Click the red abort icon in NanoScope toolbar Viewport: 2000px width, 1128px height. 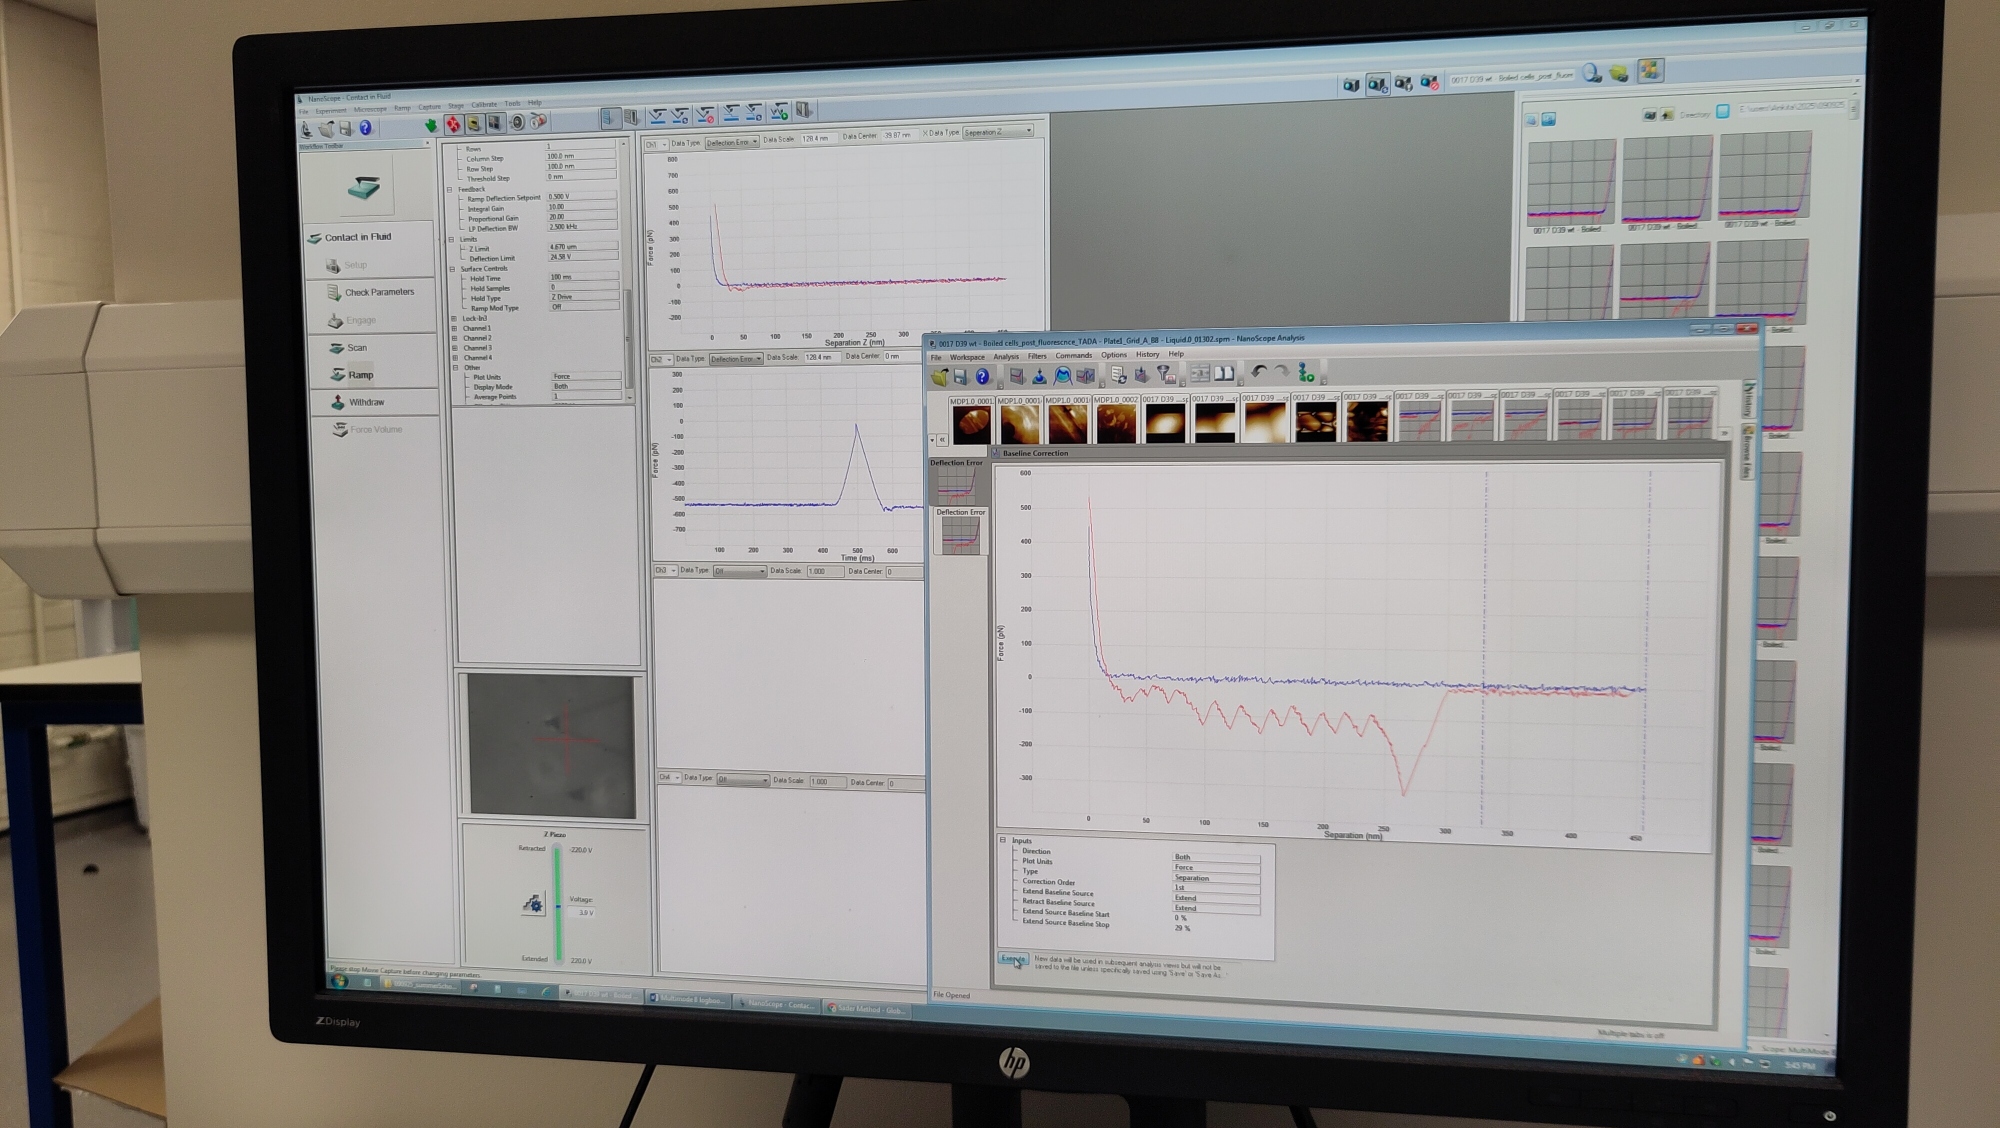[x=453, y=125]
